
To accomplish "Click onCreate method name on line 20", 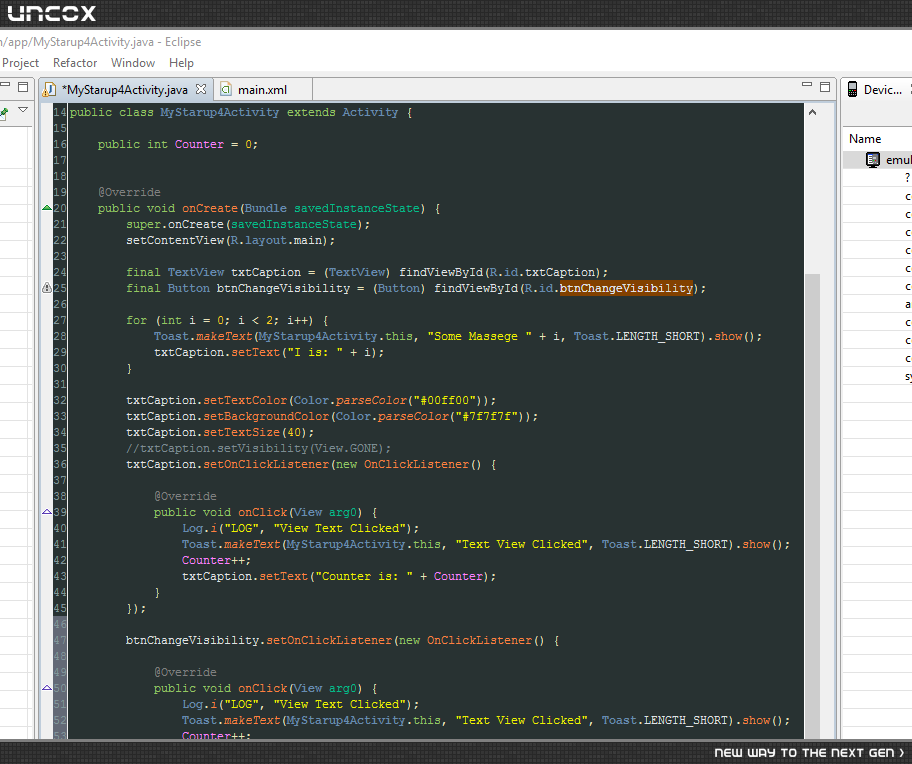I will 209,208.
